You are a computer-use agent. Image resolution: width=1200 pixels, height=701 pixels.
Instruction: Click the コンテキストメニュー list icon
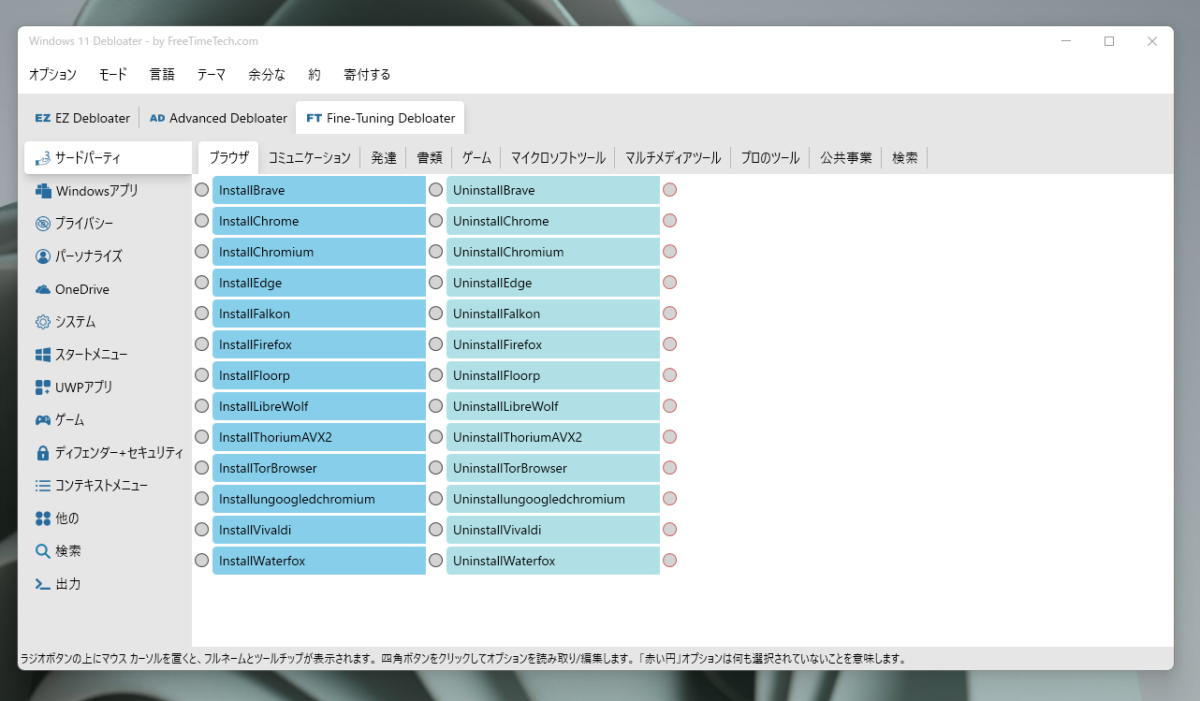pyautogui.click(x=42, y=485)
